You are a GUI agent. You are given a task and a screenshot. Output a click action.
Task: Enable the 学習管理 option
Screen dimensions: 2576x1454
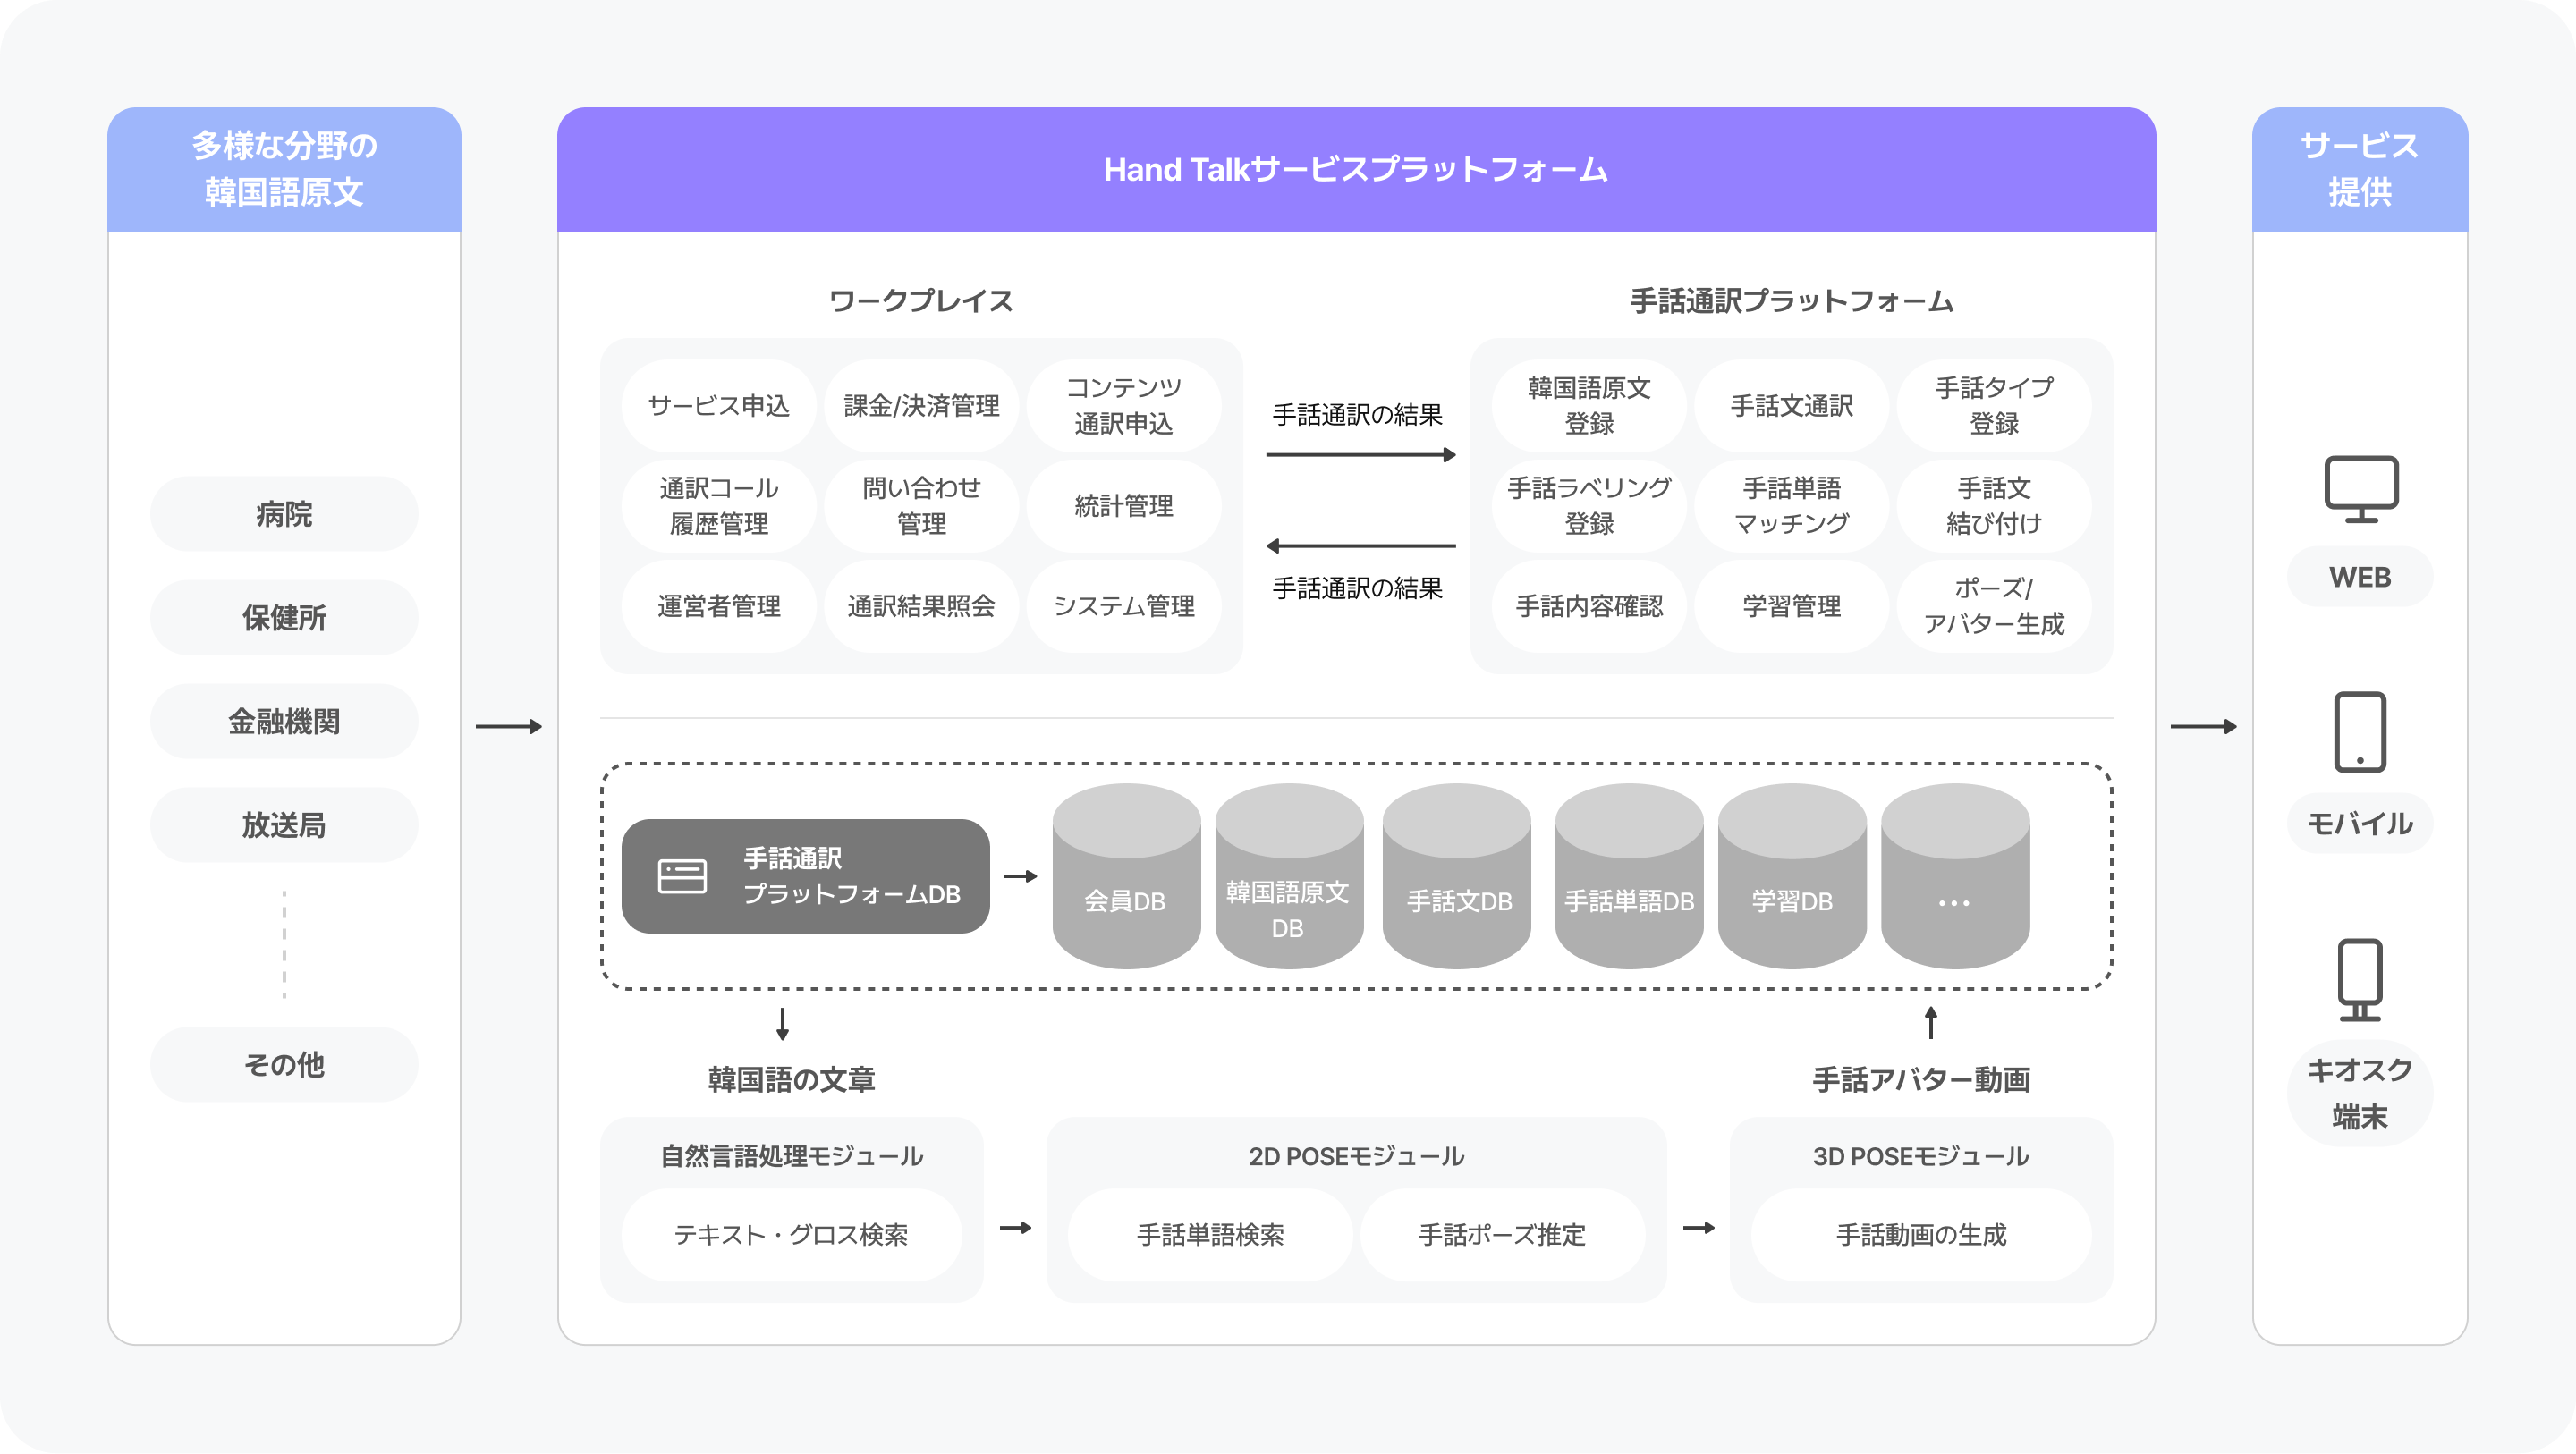1790,606
